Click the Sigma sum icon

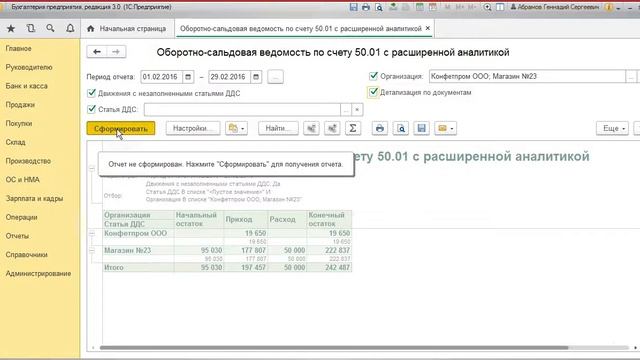tap(353, 128)
